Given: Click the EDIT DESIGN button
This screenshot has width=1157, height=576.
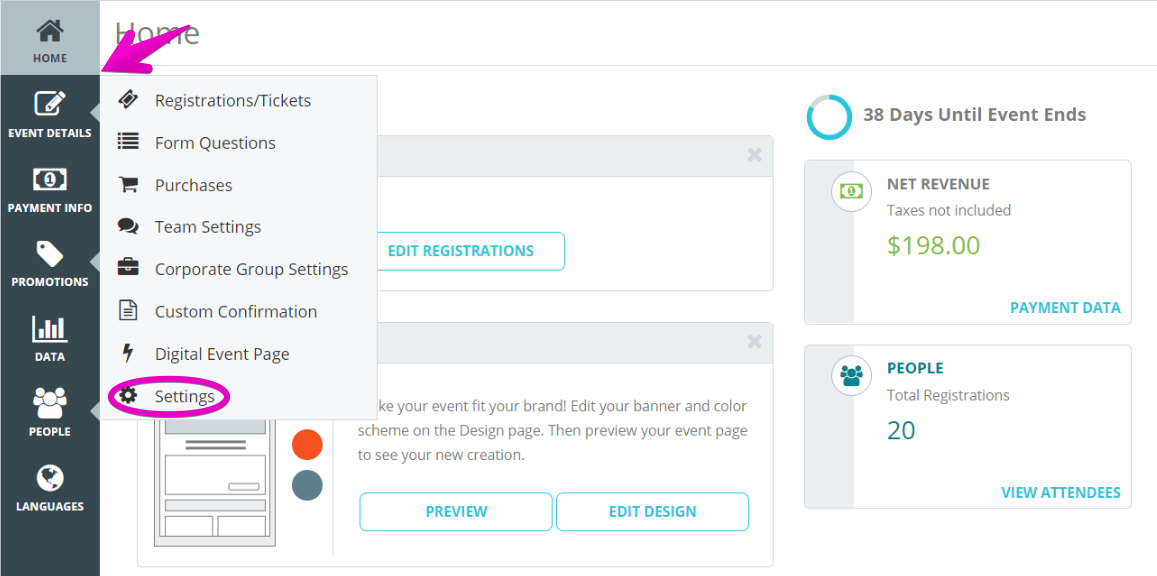Looking at the screenshot, I should (x=652, y=512).
